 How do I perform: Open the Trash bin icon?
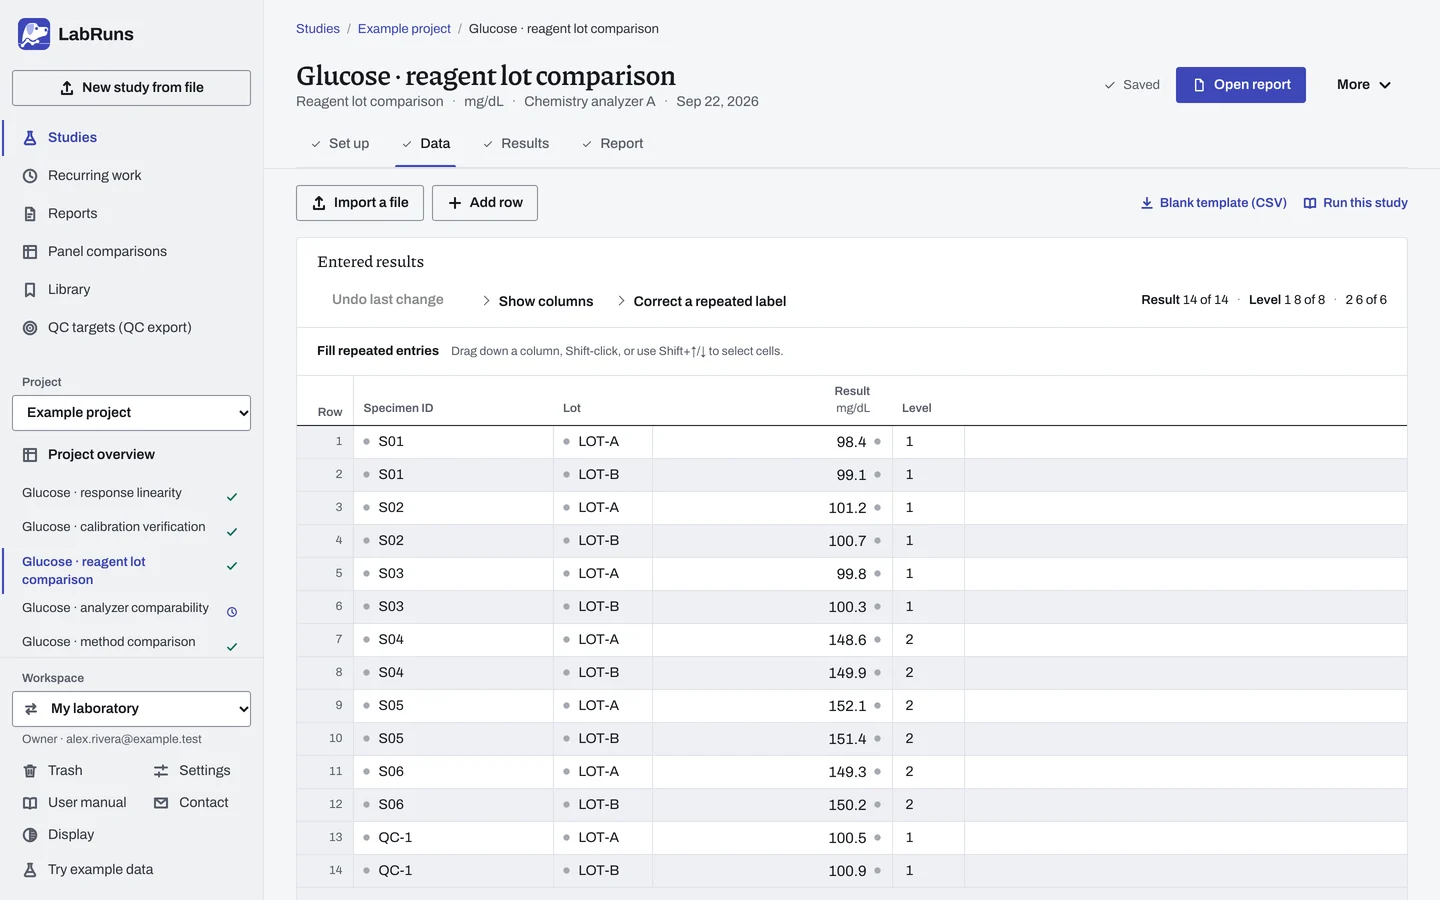click(x=30, y=771)
